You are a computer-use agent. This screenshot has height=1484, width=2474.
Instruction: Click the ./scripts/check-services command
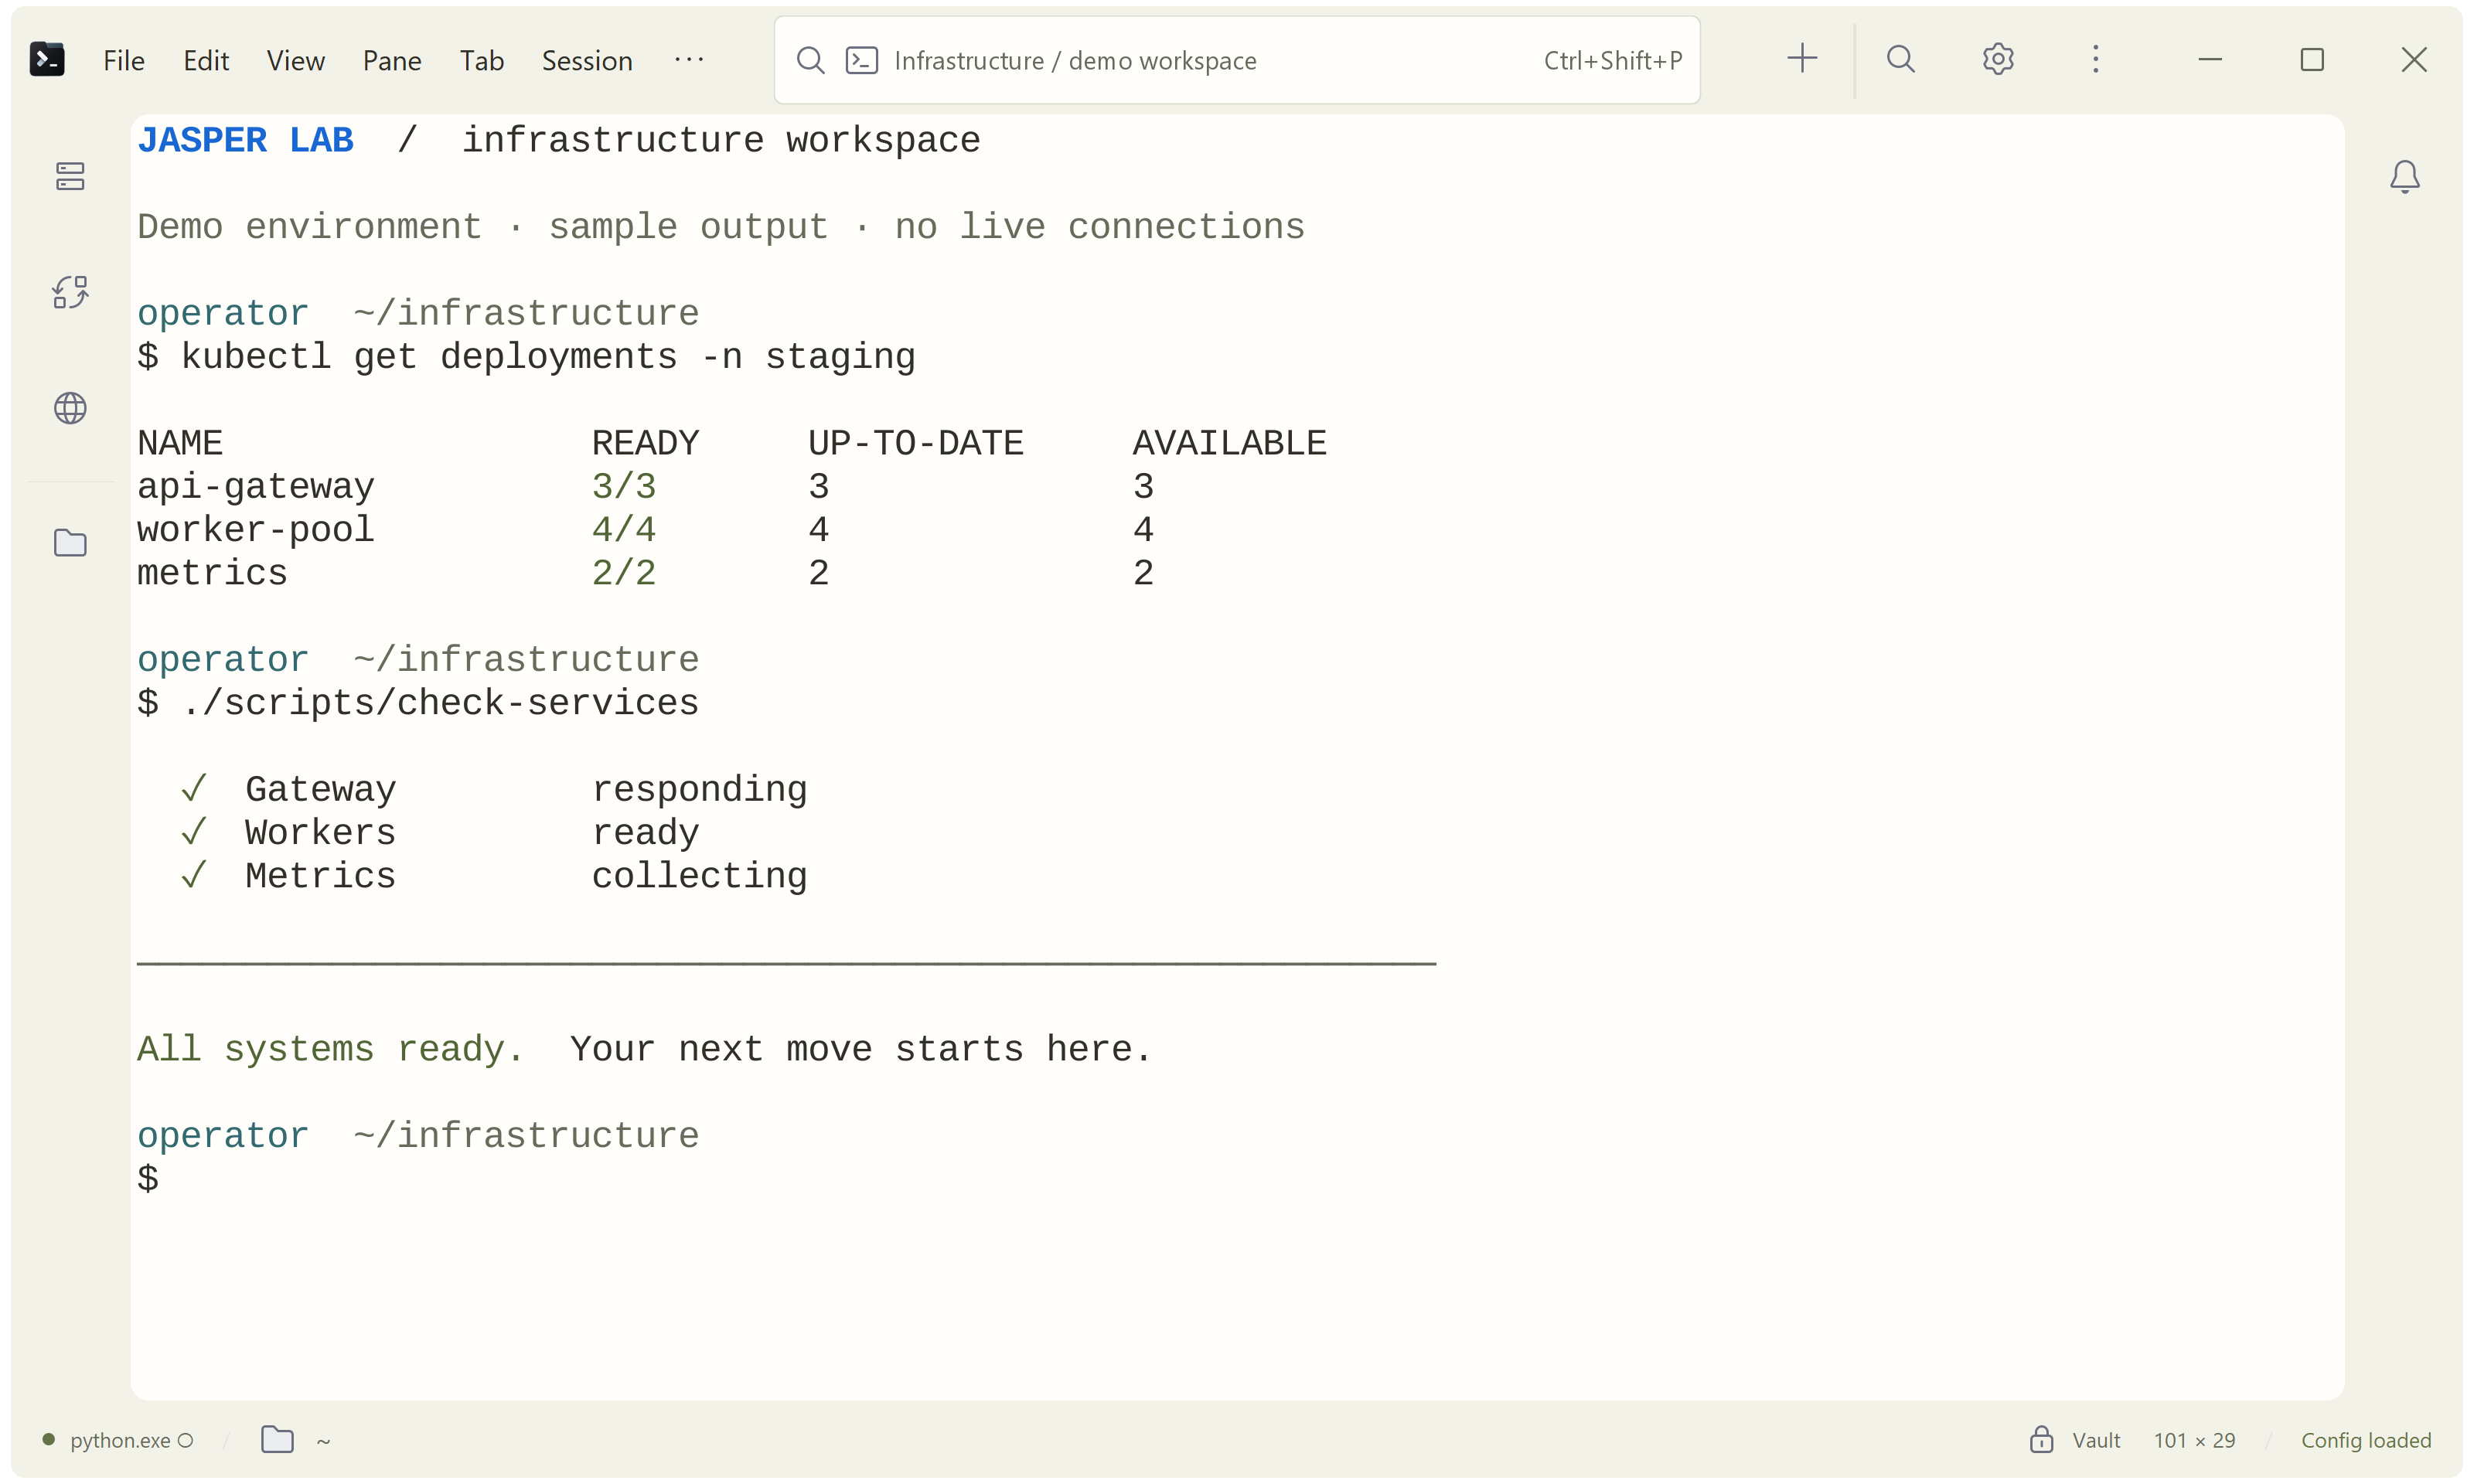tap(440, 703)
